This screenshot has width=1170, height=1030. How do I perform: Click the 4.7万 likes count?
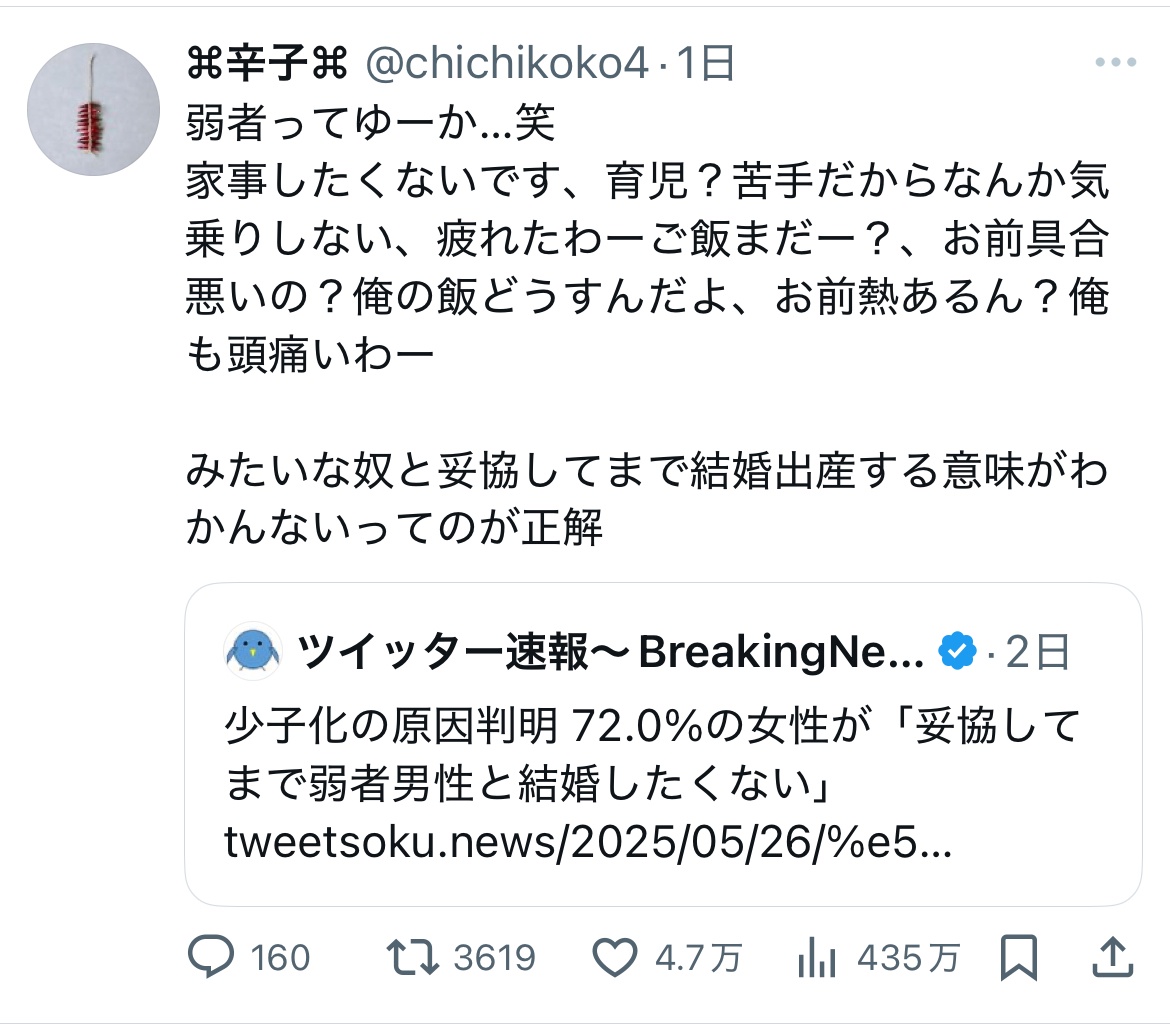(x=698, y=958)
